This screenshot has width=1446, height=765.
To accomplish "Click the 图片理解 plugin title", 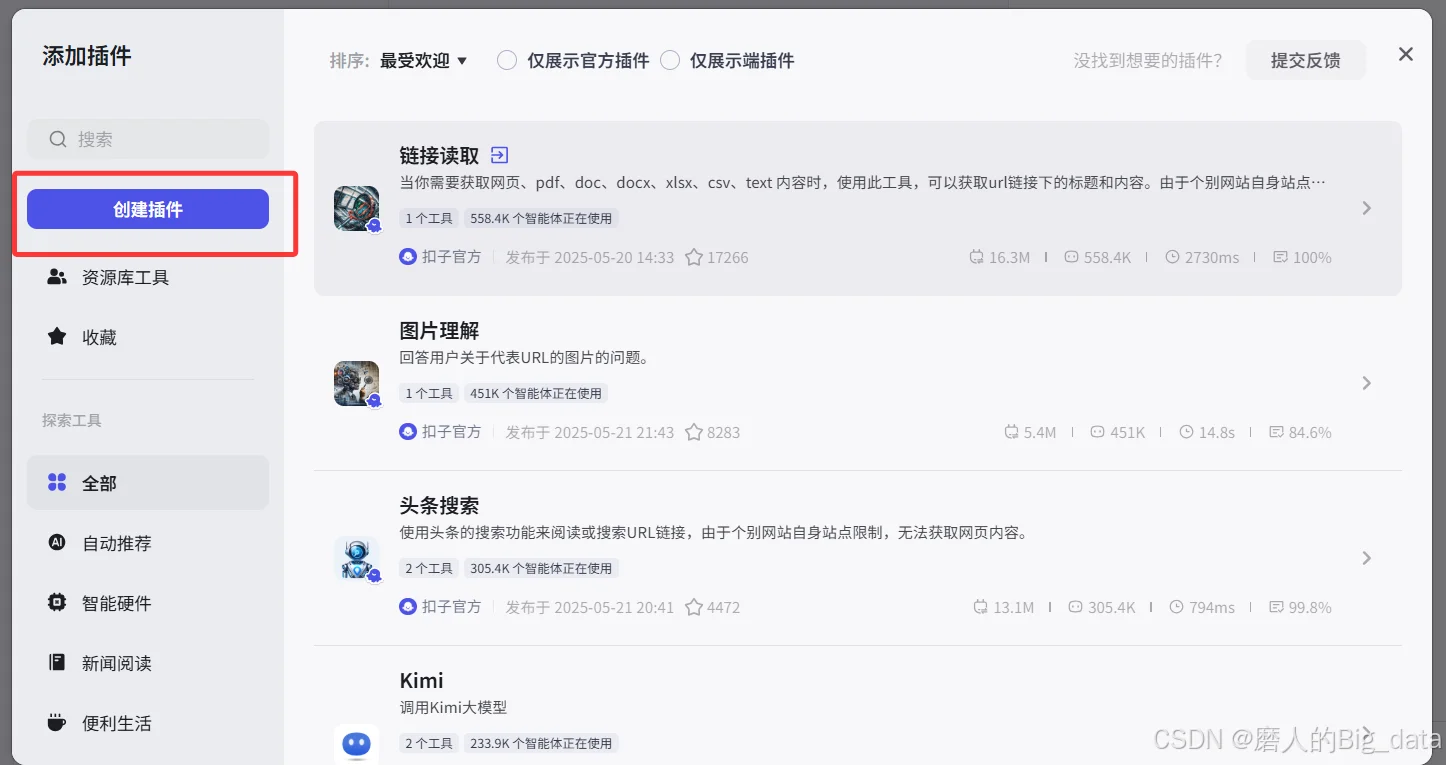I will click(x=440, y=330).
